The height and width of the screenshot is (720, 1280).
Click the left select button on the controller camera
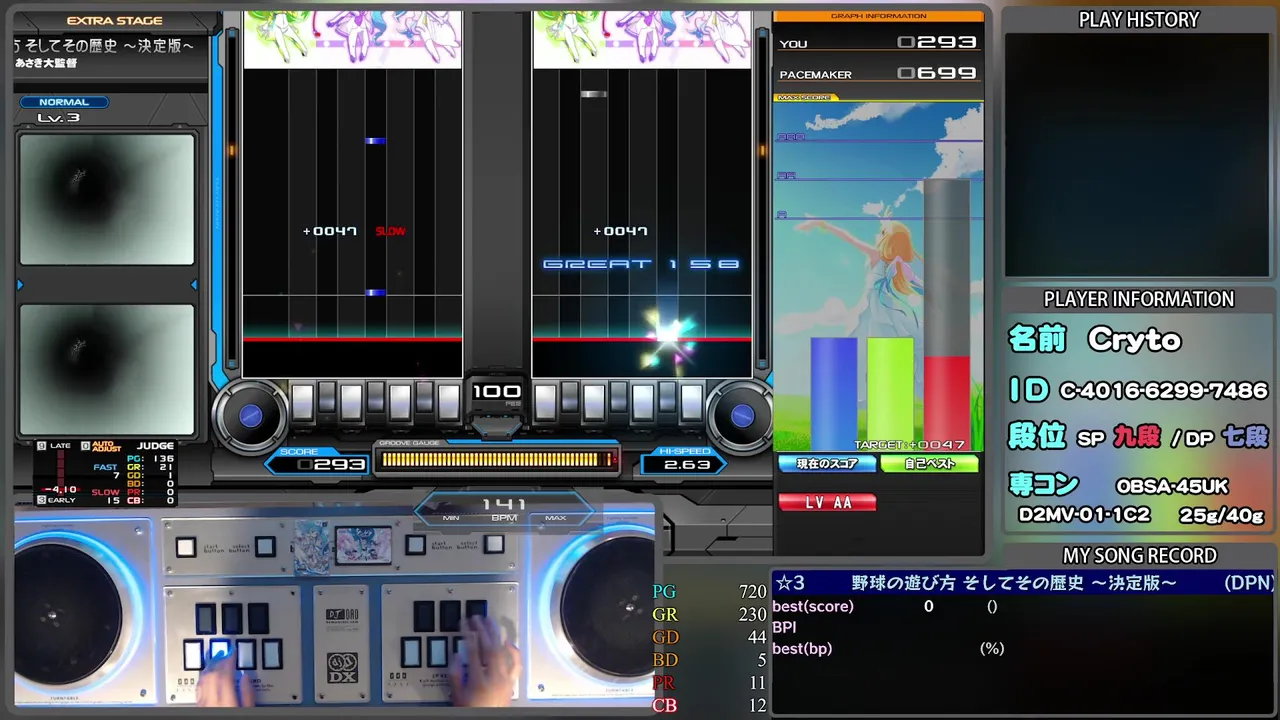point(264,546)
